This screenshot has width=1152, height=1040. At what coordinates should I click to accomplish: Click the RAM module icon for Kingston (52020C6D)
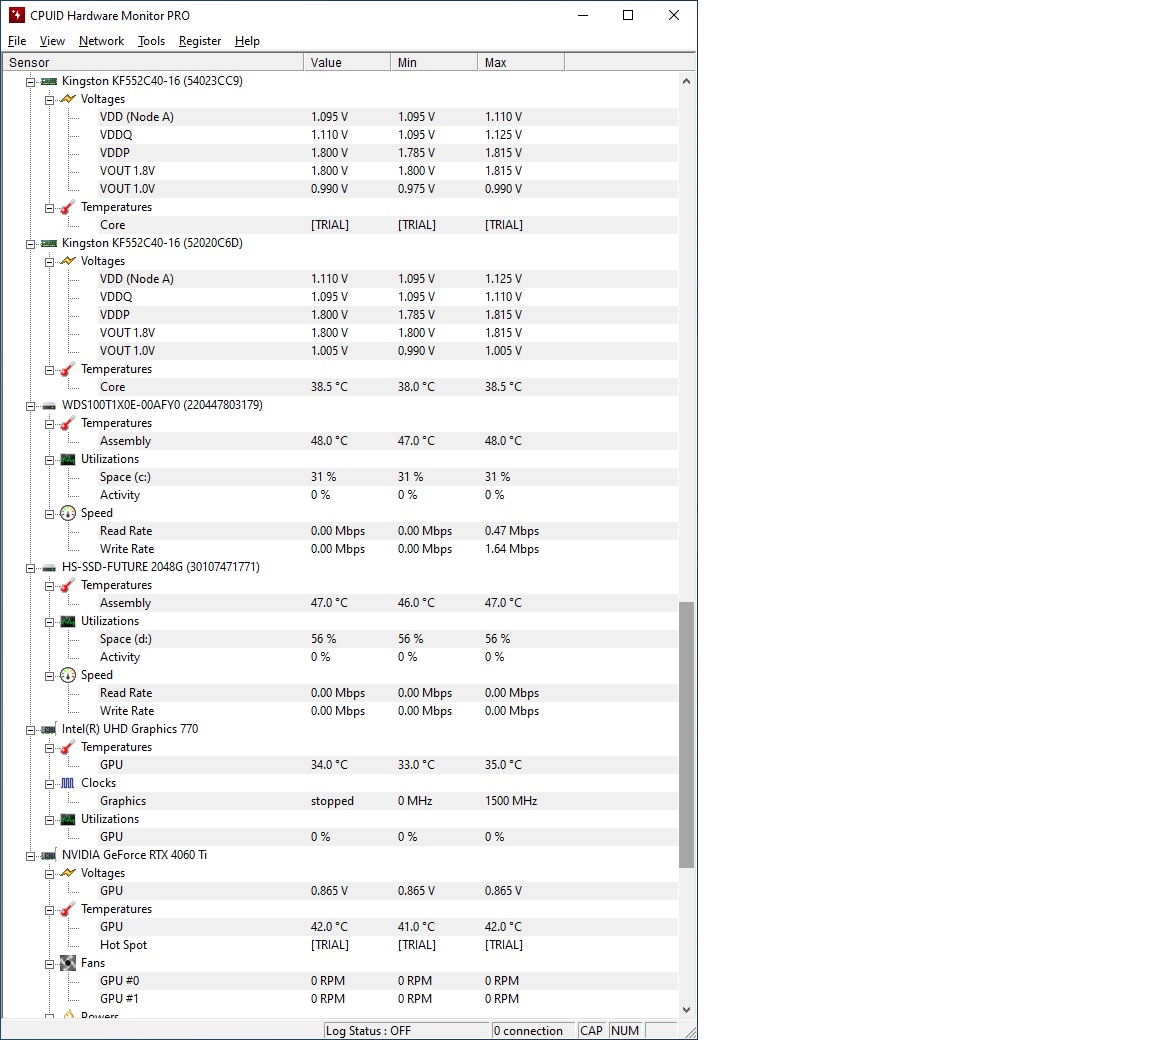tap(49, 243)
